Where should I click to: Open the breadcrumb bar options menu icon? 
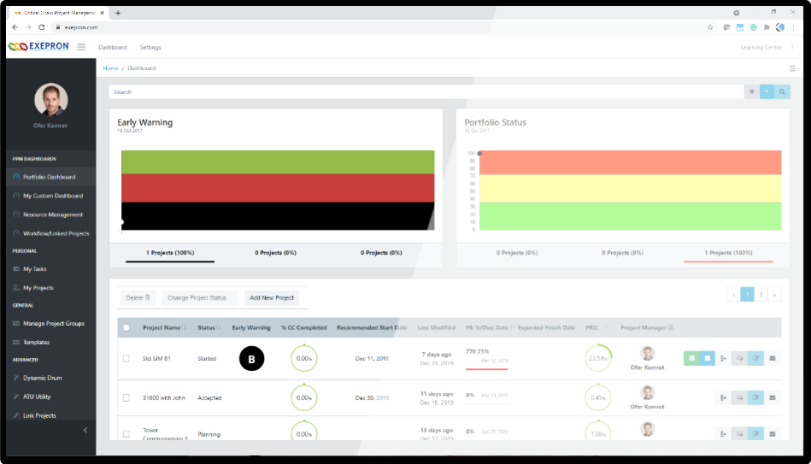pyautogui.click(x=792, y=68)
